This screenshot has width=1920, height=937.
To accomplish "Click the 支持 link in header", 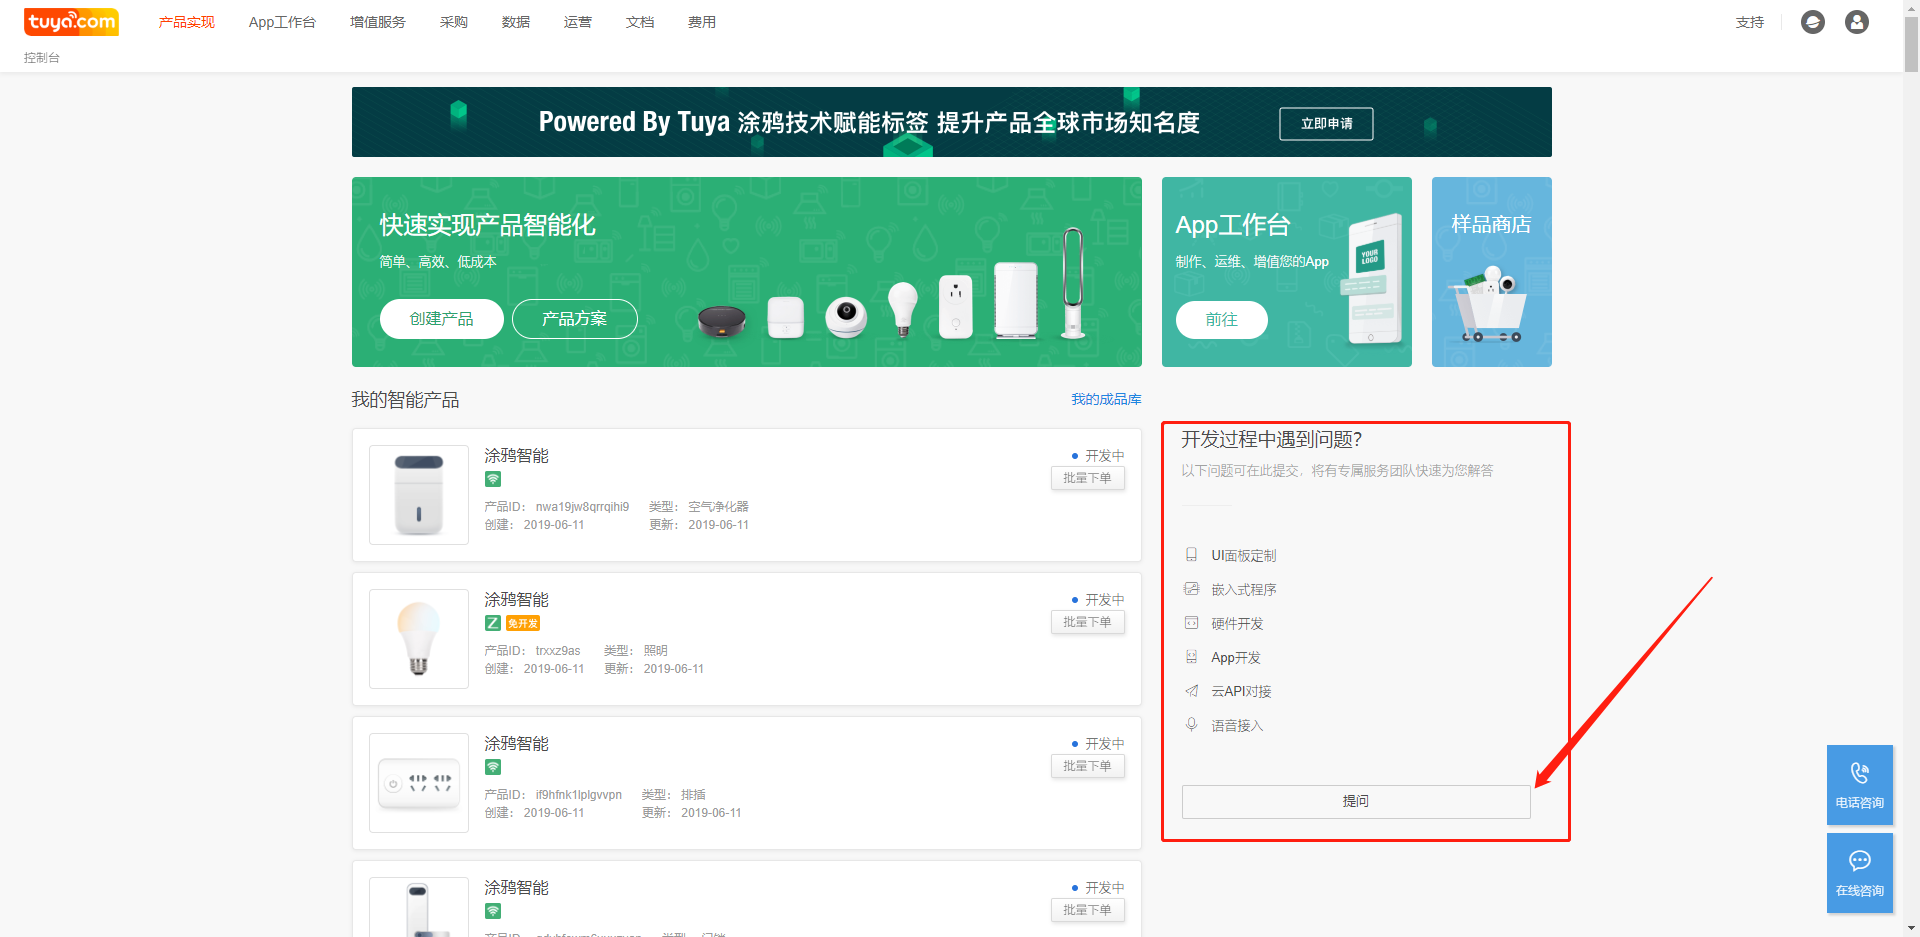I will (1750, 22).
